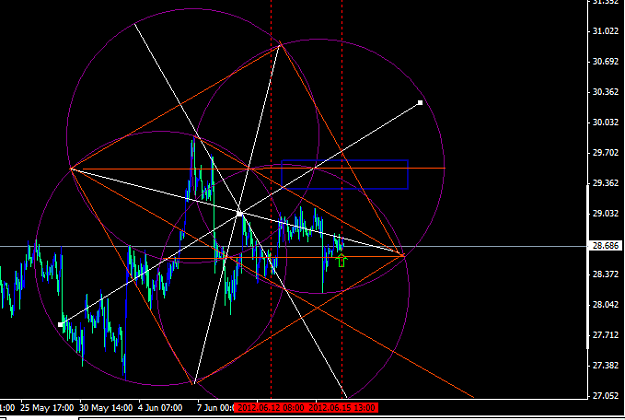Click the 28.372 price axis label

pyautogui.click(x=605, y=274)
